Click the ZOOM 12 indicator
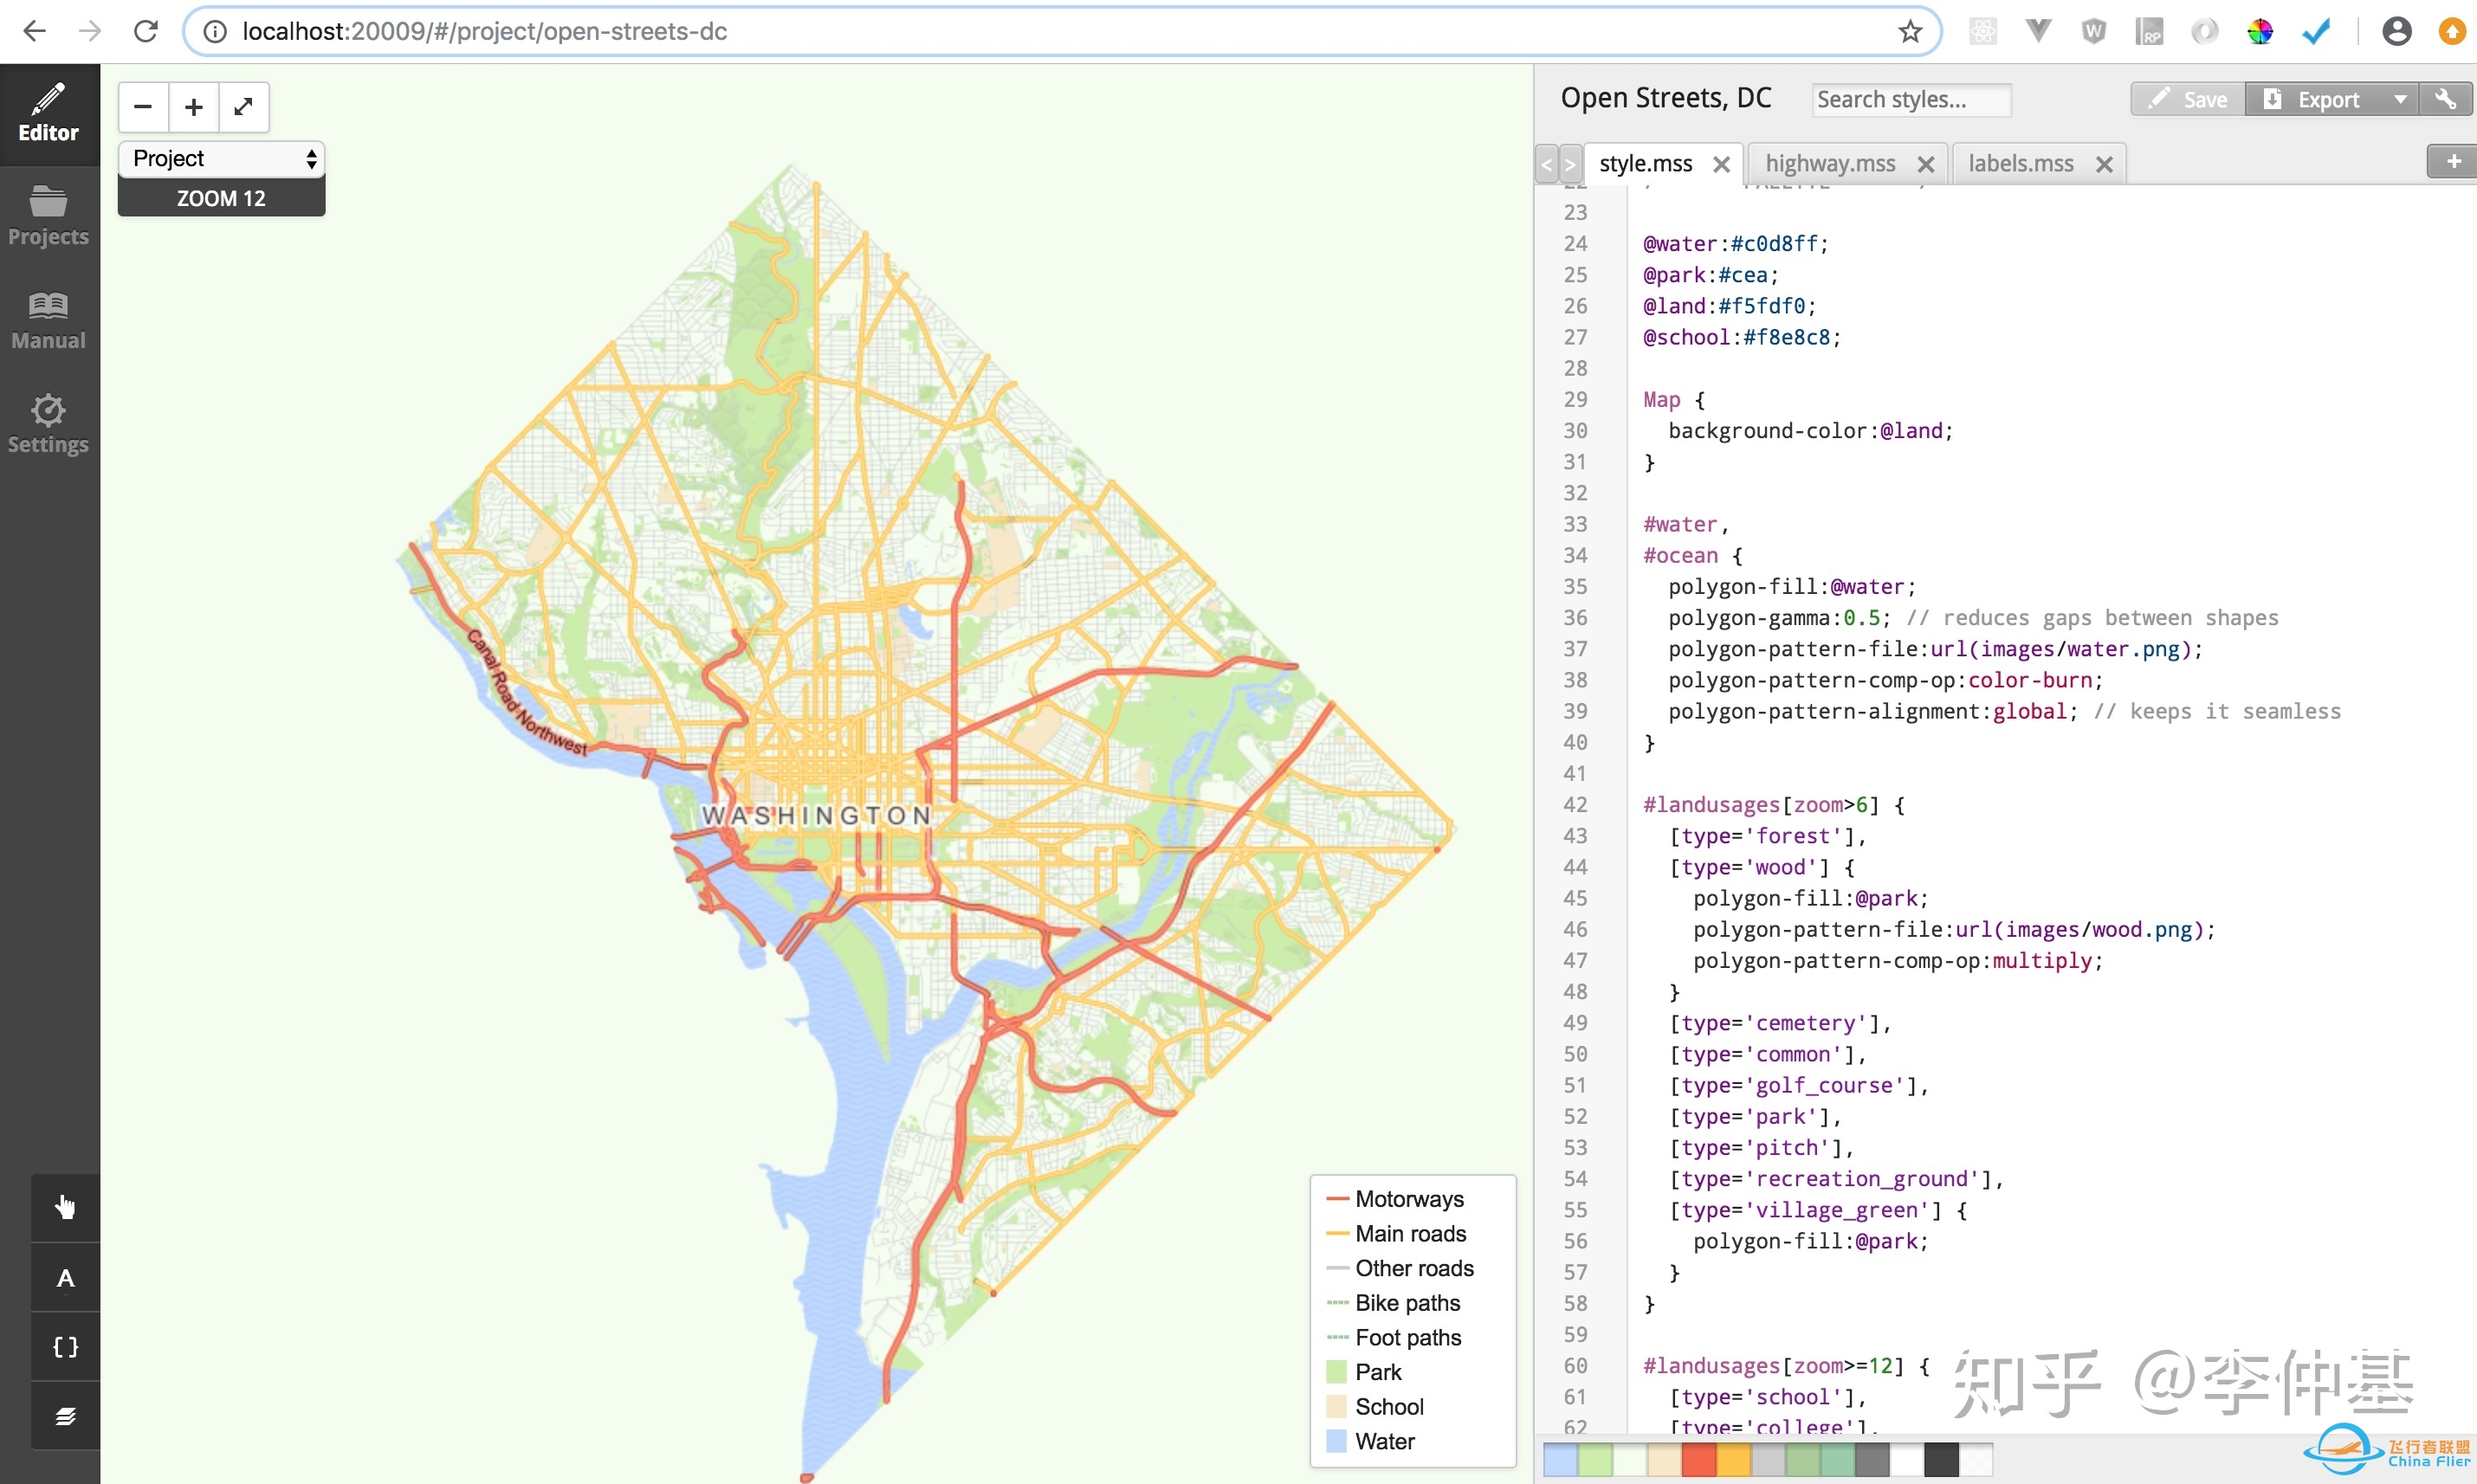 pyautogui.click(x=222, y=198)
